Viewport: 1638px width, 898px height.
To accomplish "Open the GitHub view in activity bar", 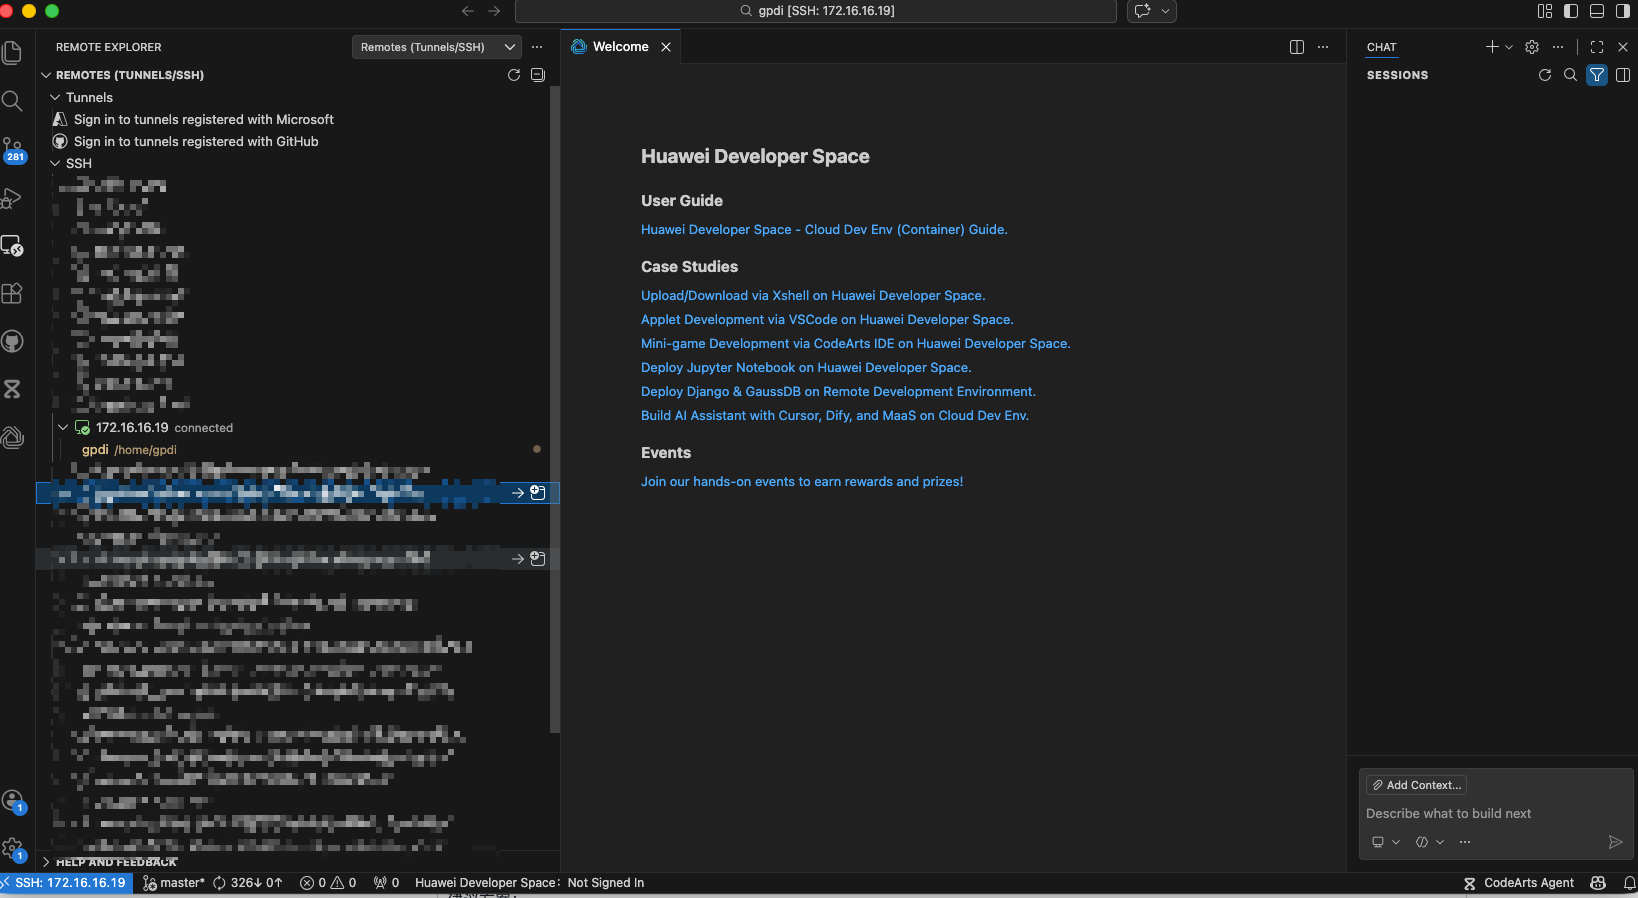I will (13, 341).
